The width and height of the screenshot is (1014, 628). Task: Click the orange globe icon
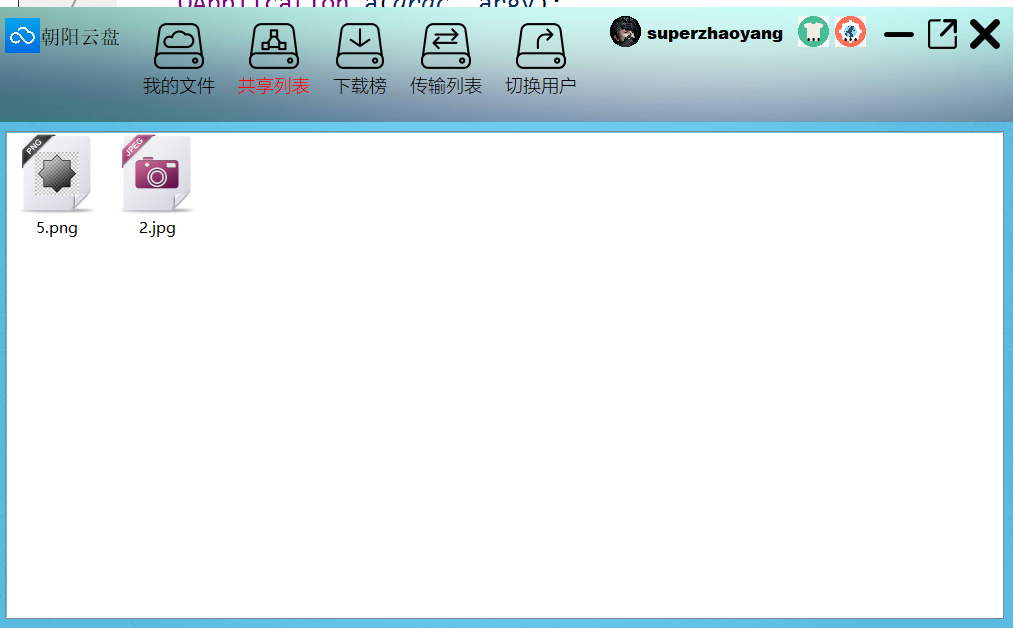click(x=850, y=32)
